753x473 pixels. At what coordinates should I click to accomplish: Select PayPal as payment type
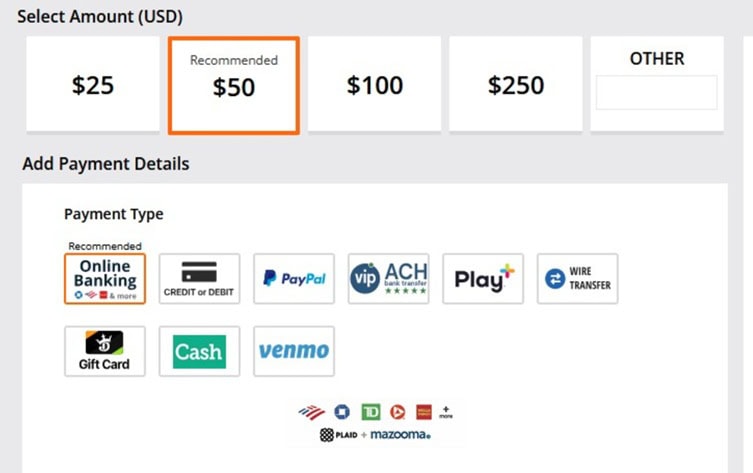tap(294, 278)
